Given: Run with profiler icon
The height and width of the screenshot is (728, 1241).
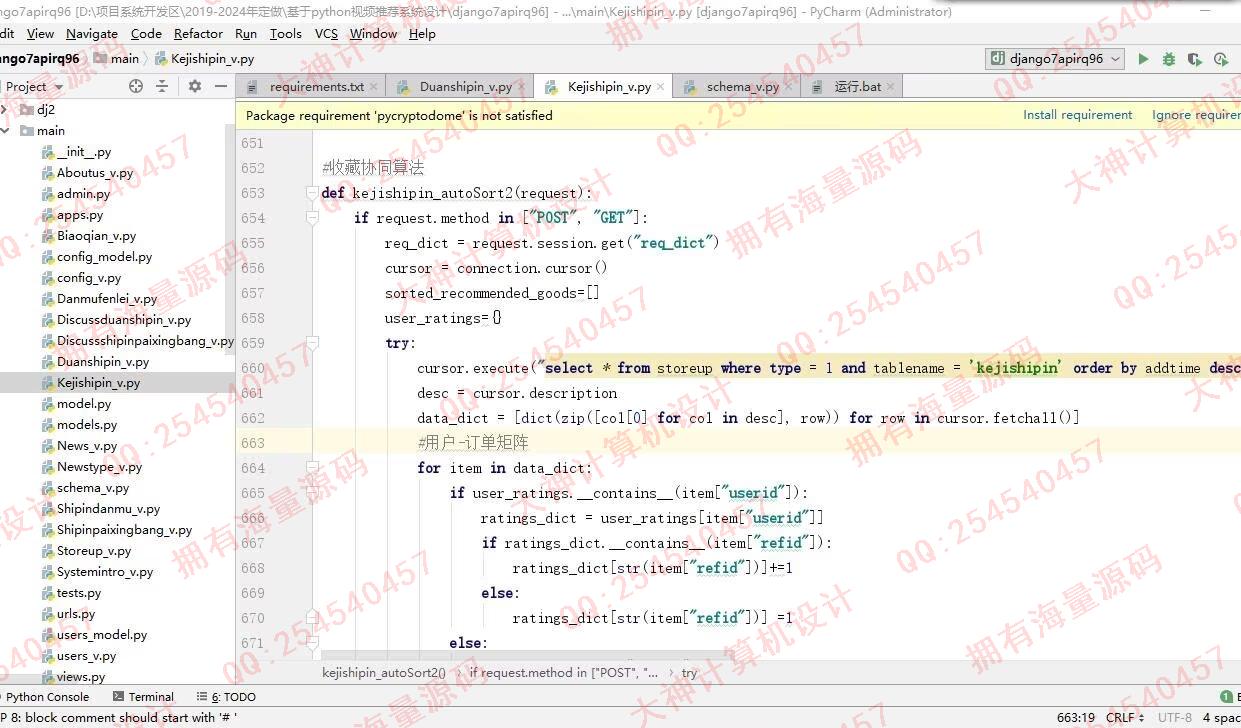Looking at the screenshot, I should pos(1221,59).
